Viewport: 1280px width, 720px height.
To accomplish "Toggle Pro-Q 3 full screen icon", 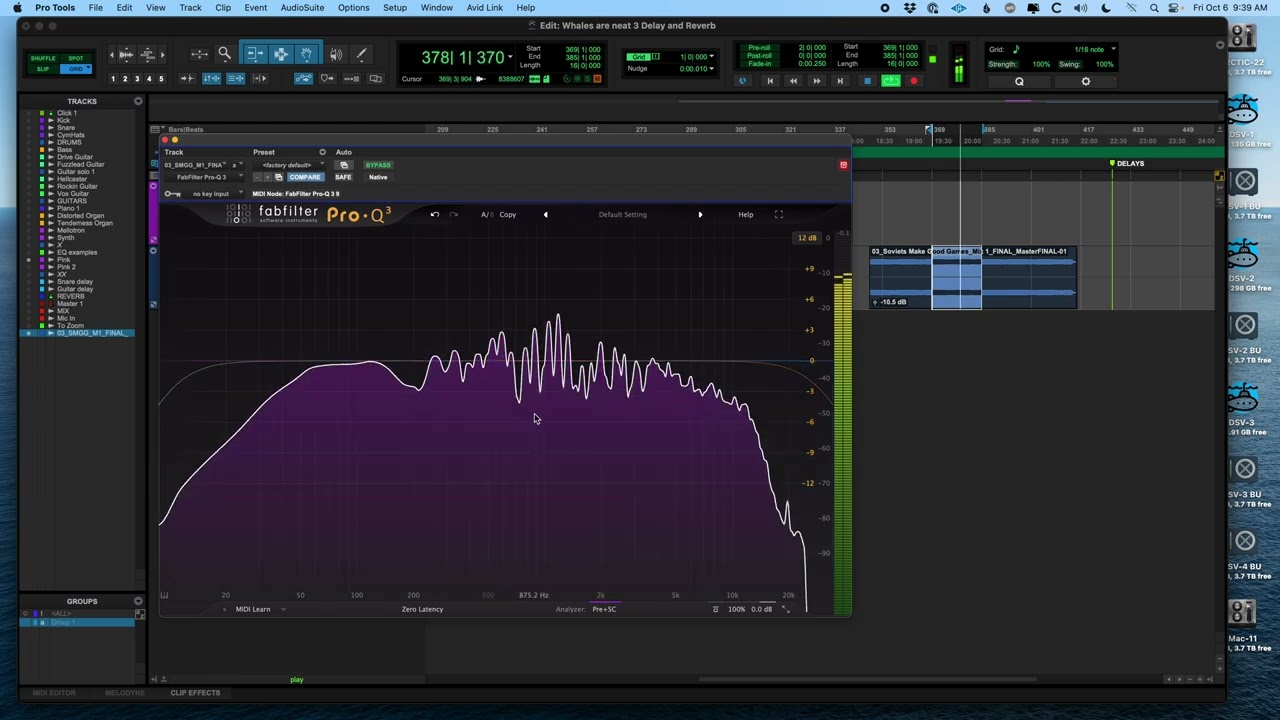I will [x=779, y=214].
